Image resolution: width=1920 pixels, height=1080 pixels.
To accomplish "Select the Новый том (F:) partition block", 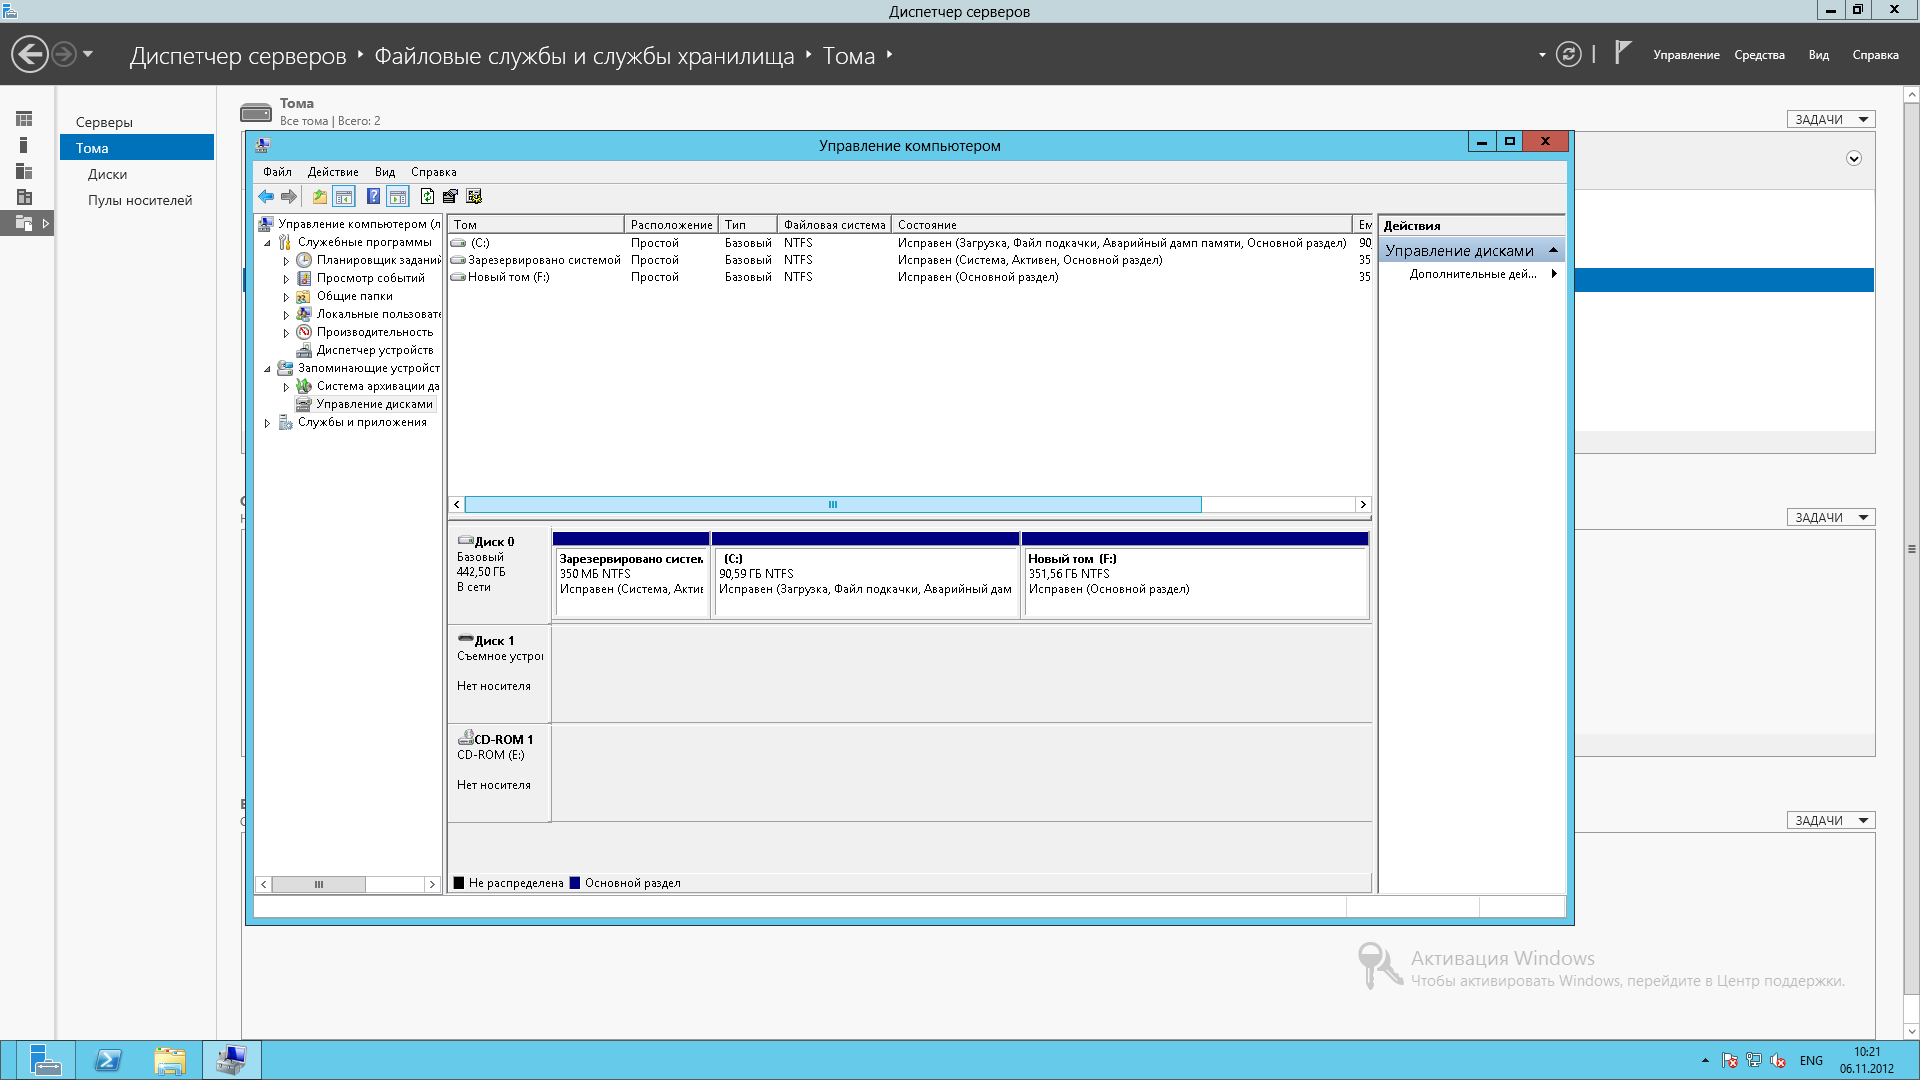I will point(1195,575).
